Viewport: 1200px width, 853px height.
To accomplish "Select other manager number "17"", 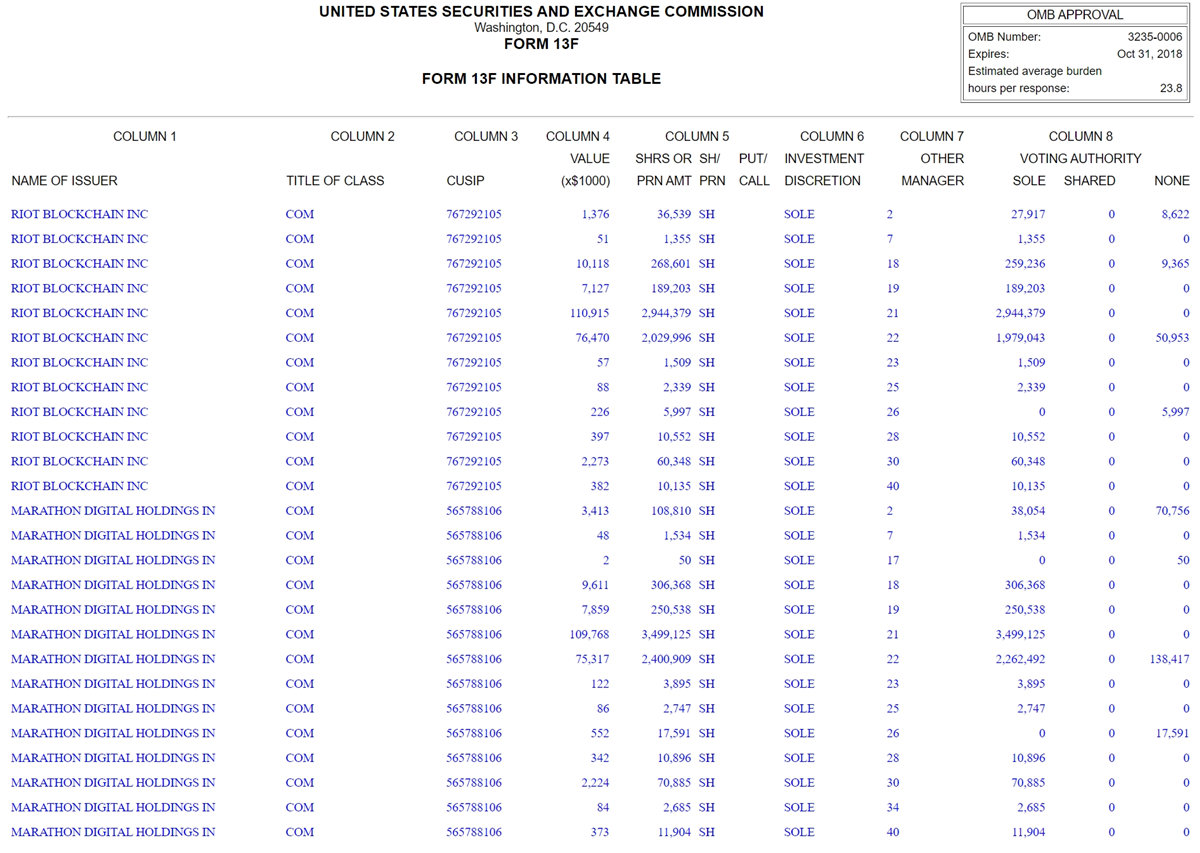I will [x=893, y=560].
